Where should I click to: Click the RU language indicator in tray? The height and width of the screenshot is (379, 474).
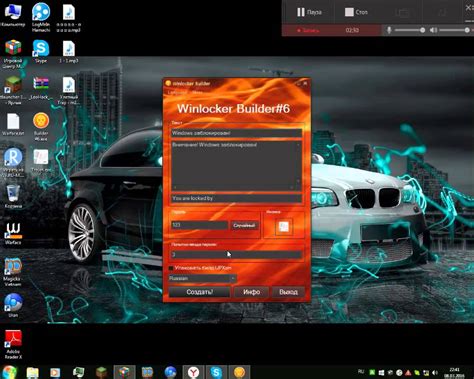point(361,371)
